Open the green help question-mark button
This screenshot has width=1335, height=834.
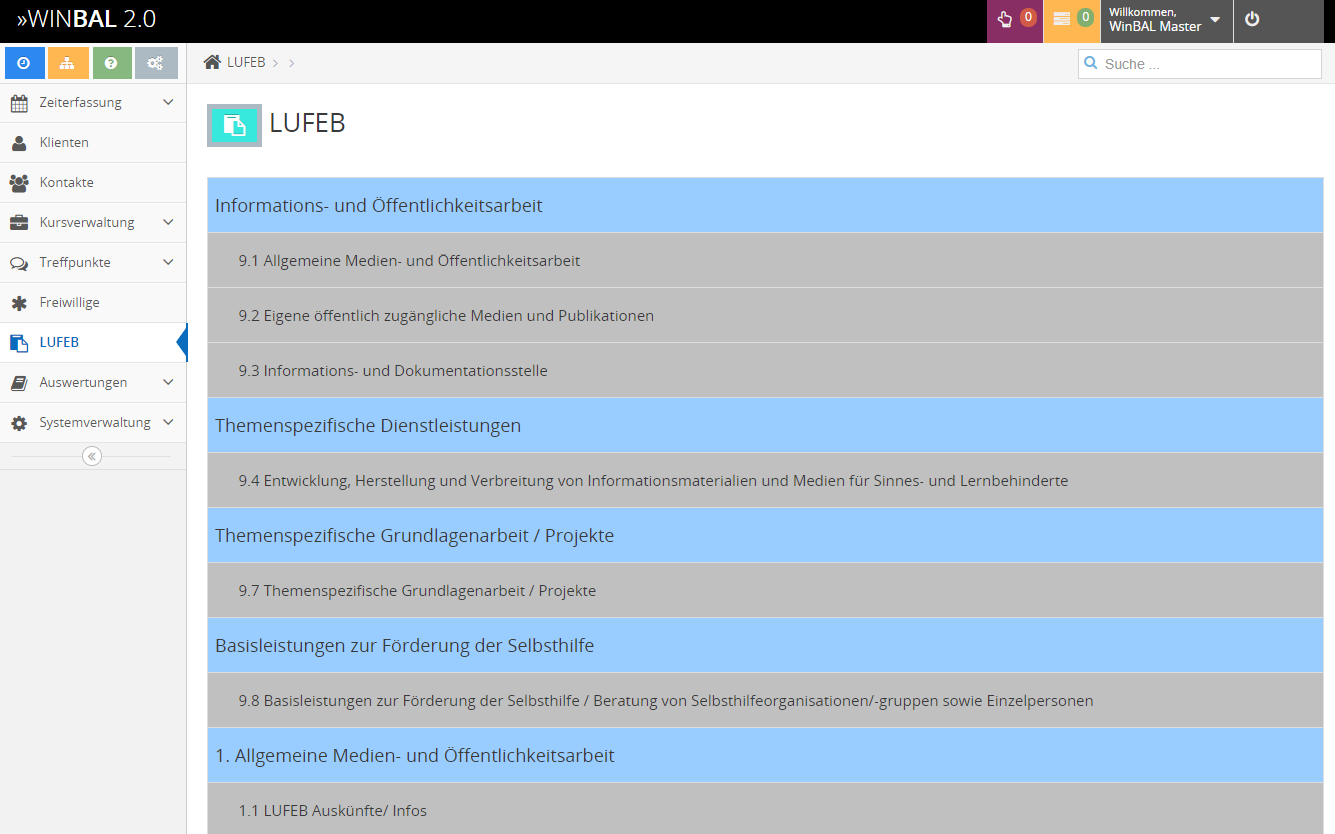(111, 63)
